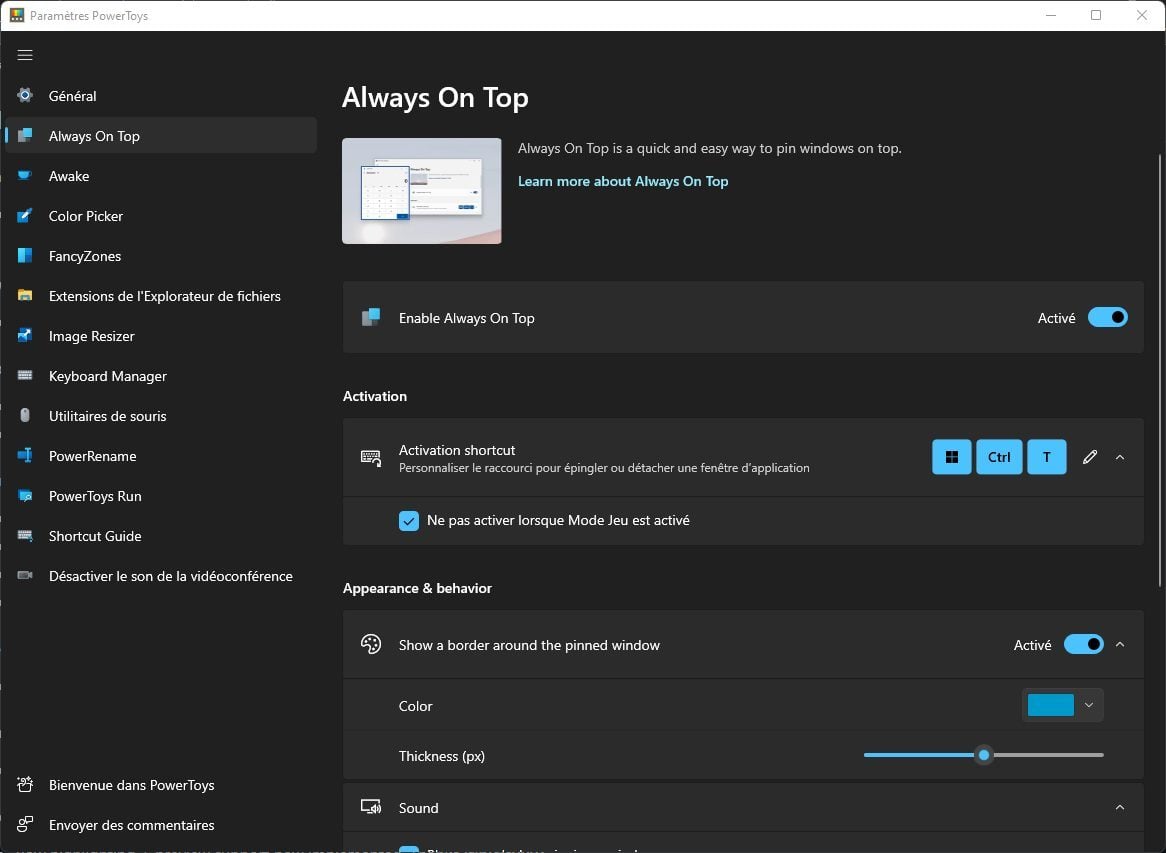Click the vertical scrollbar on the right
This screenshot has width=1166, height=853.
coord(1160,370)
